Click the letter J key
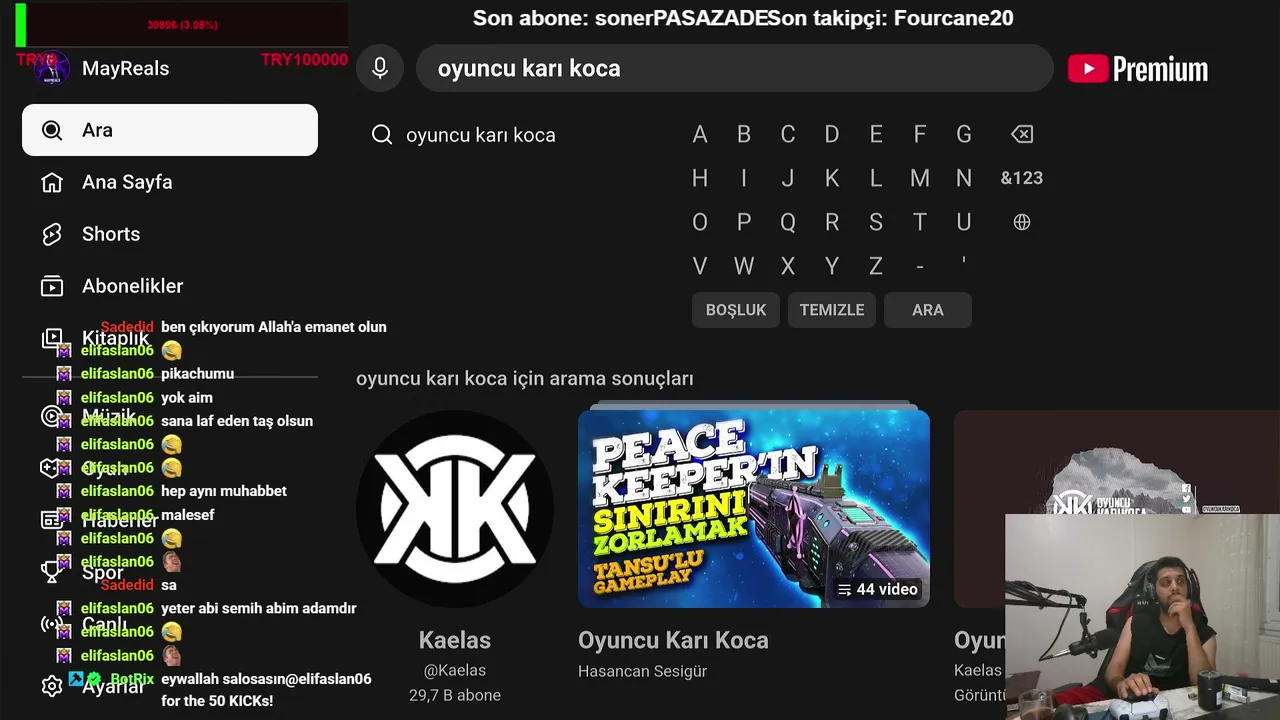1280x720 pixels. [x=788, y=178]
